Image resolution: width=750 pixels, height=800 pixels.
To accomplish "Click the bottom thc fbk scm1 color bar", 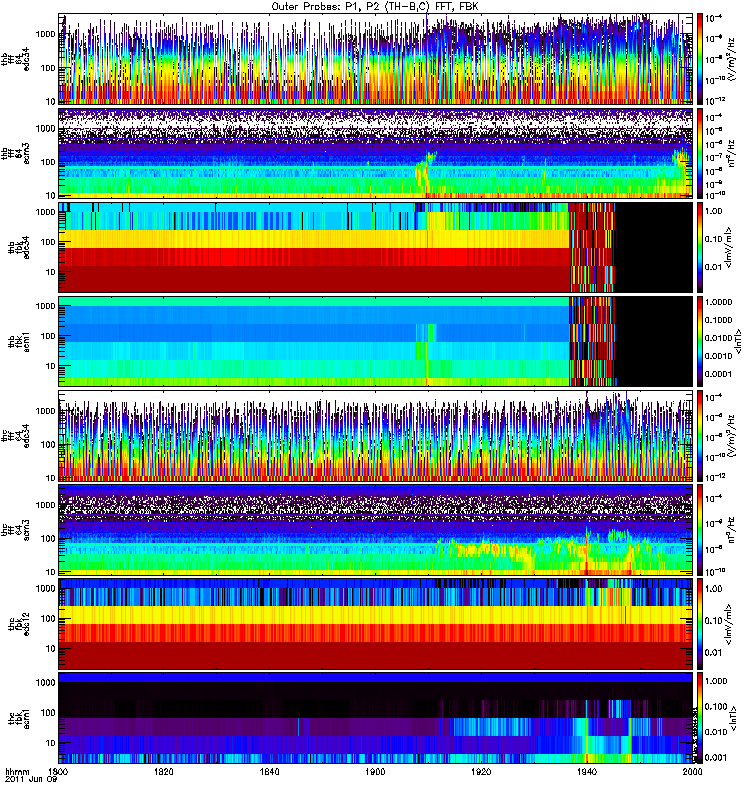I will click(701, 716).
